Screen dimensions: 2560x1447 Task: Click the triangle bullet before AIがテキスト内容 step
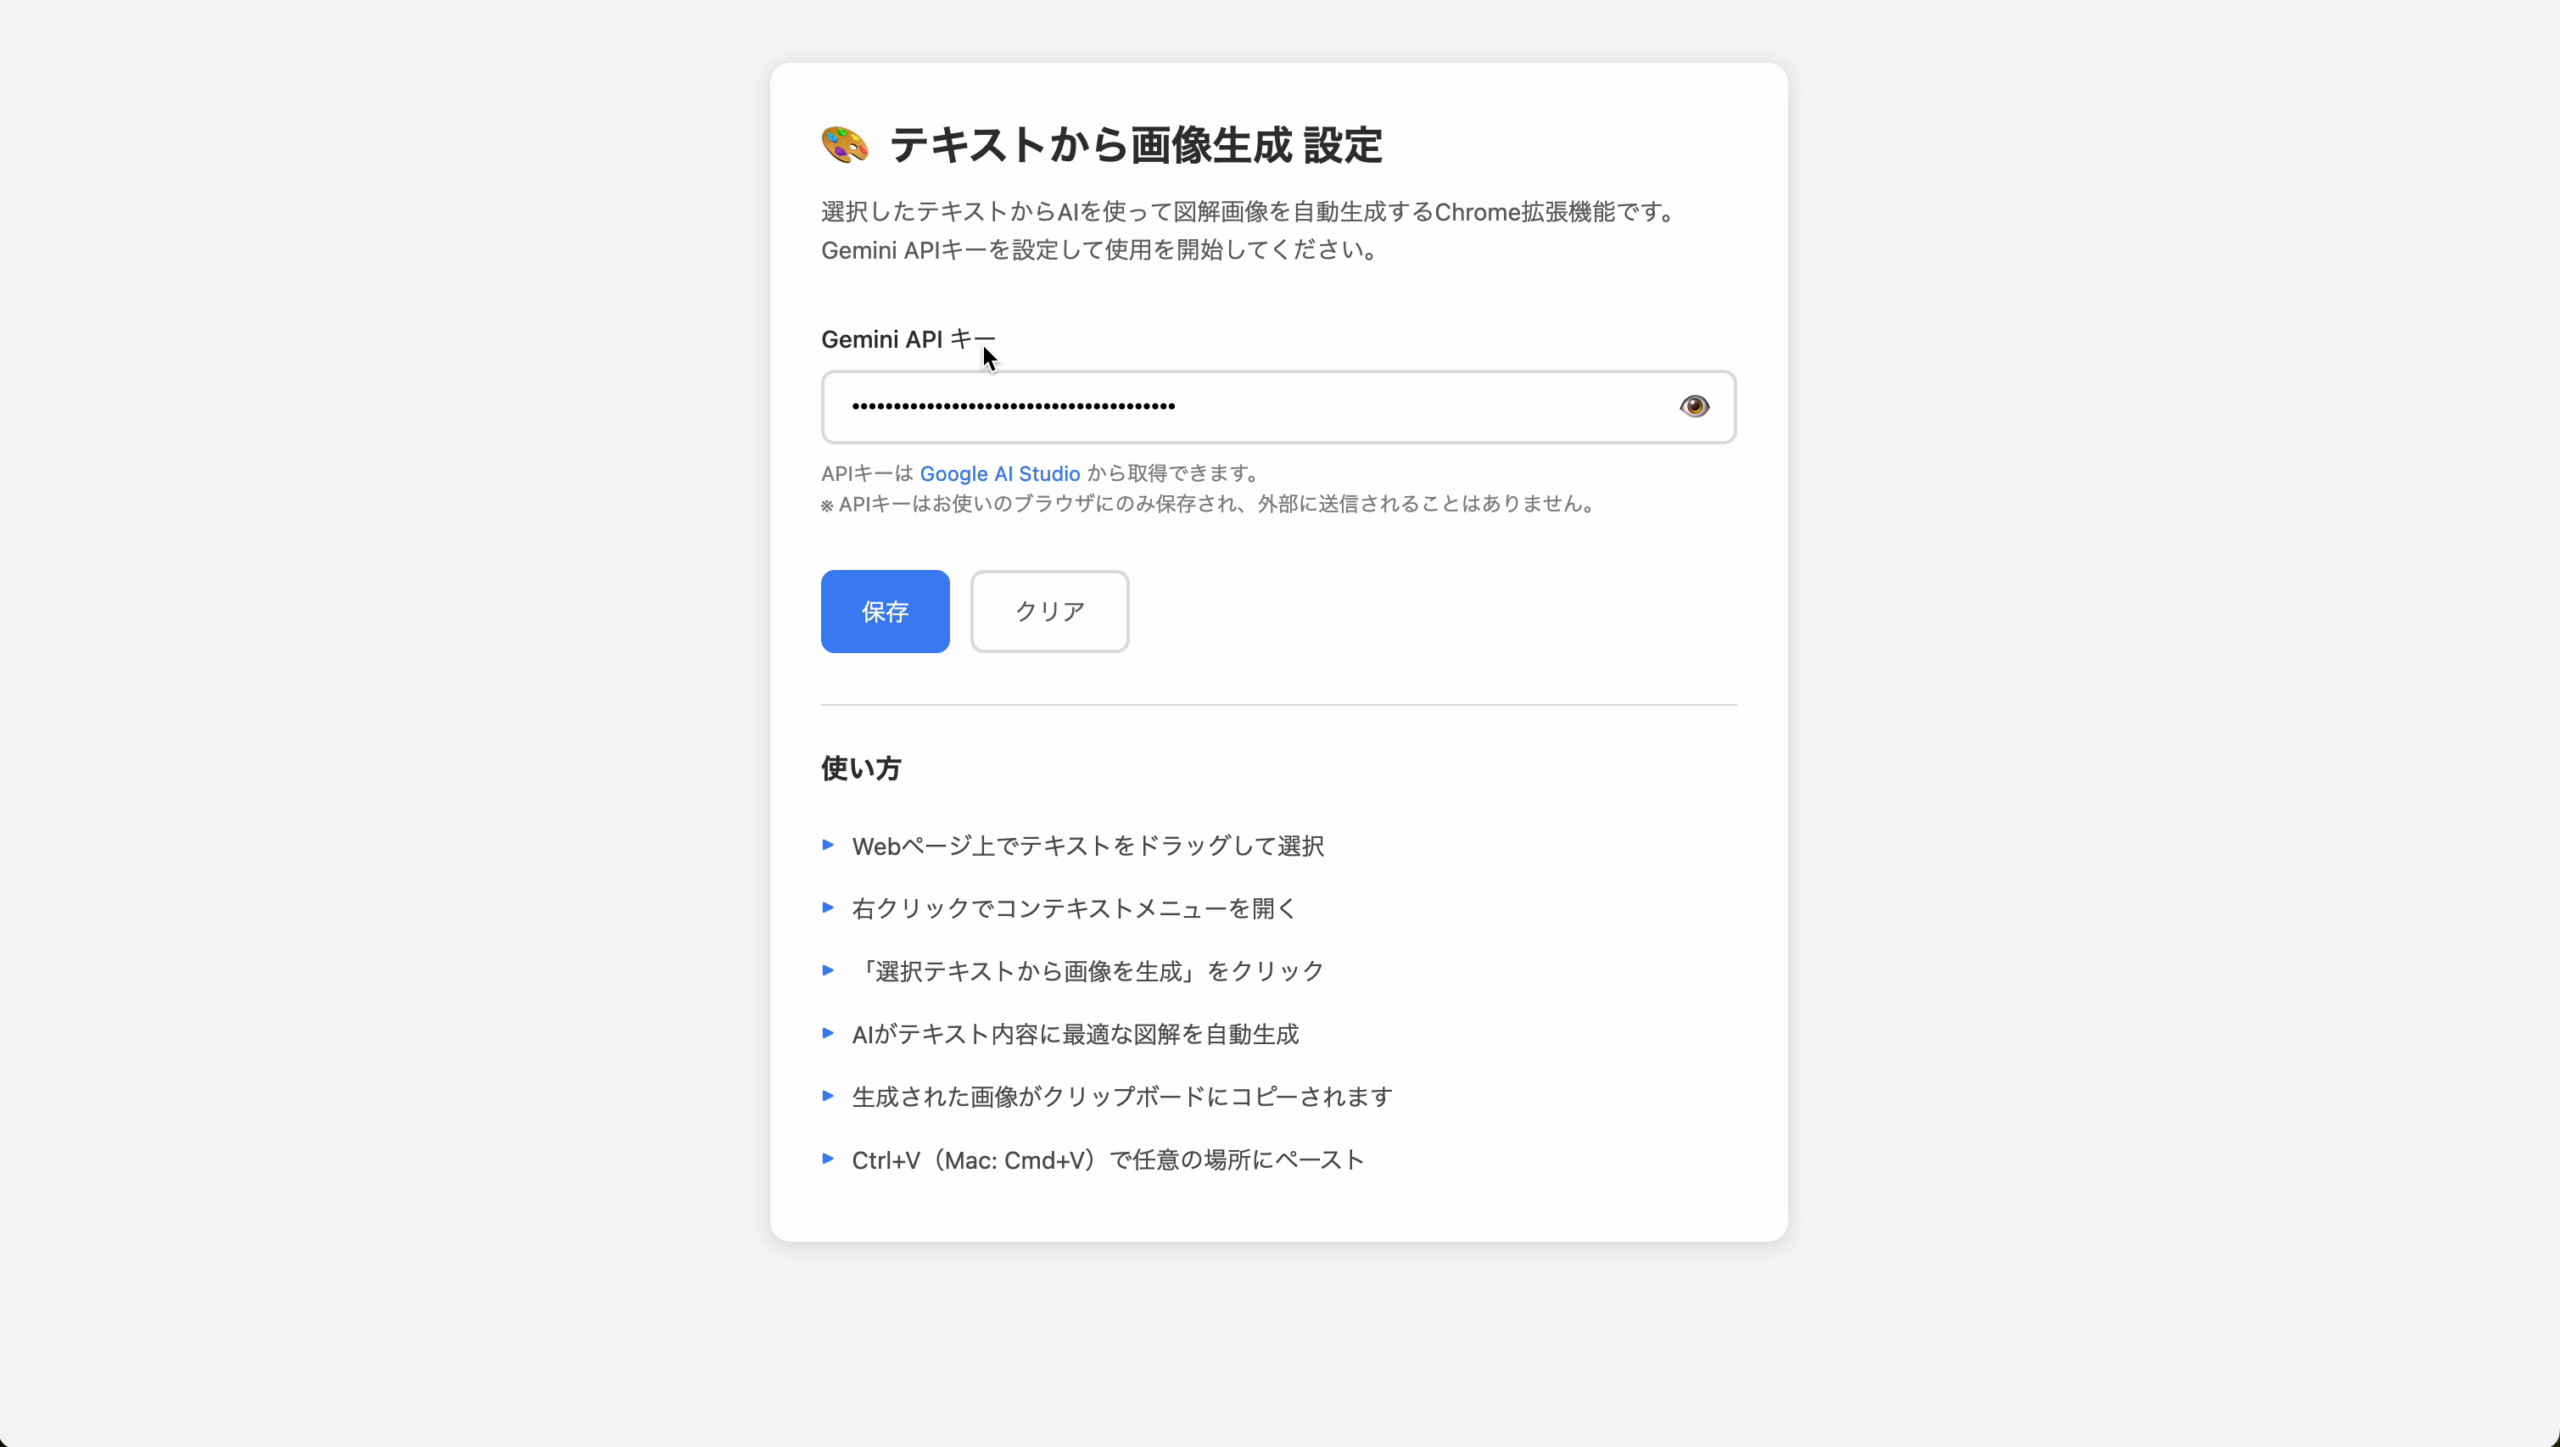tap(828, 1033)
